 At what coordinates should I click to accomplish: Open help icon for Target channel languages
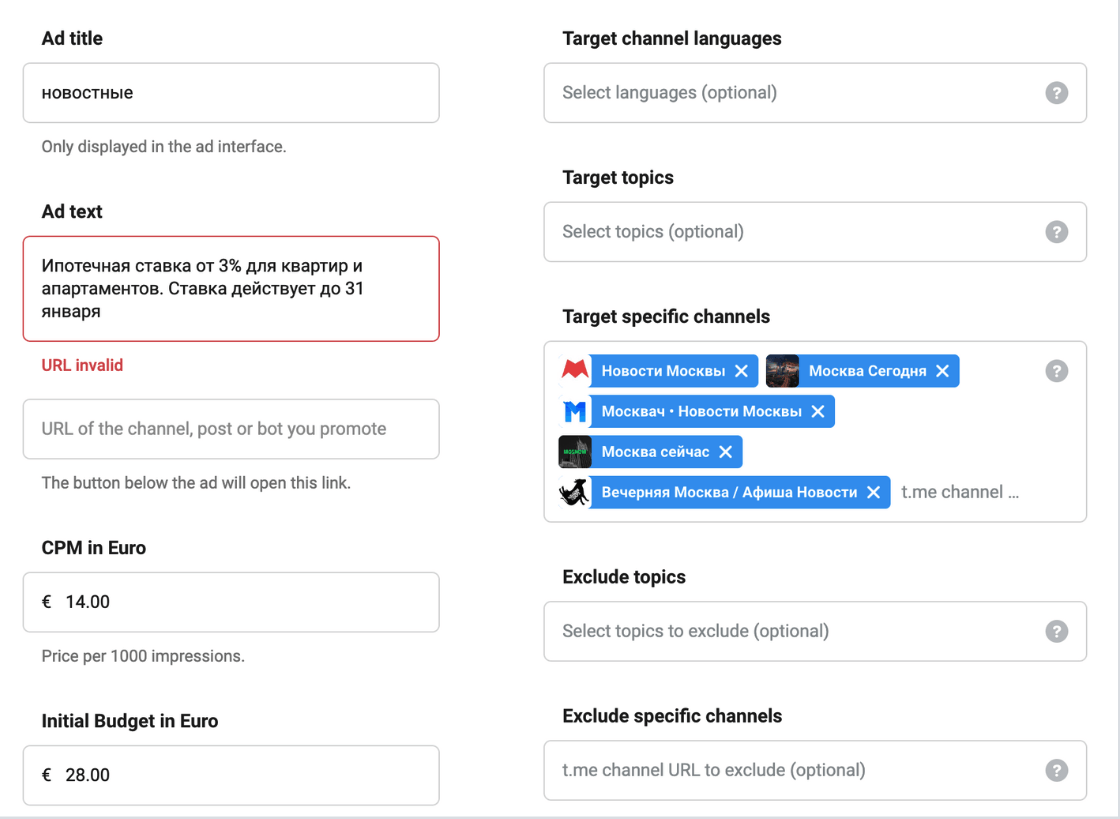tap(1056, 93)
